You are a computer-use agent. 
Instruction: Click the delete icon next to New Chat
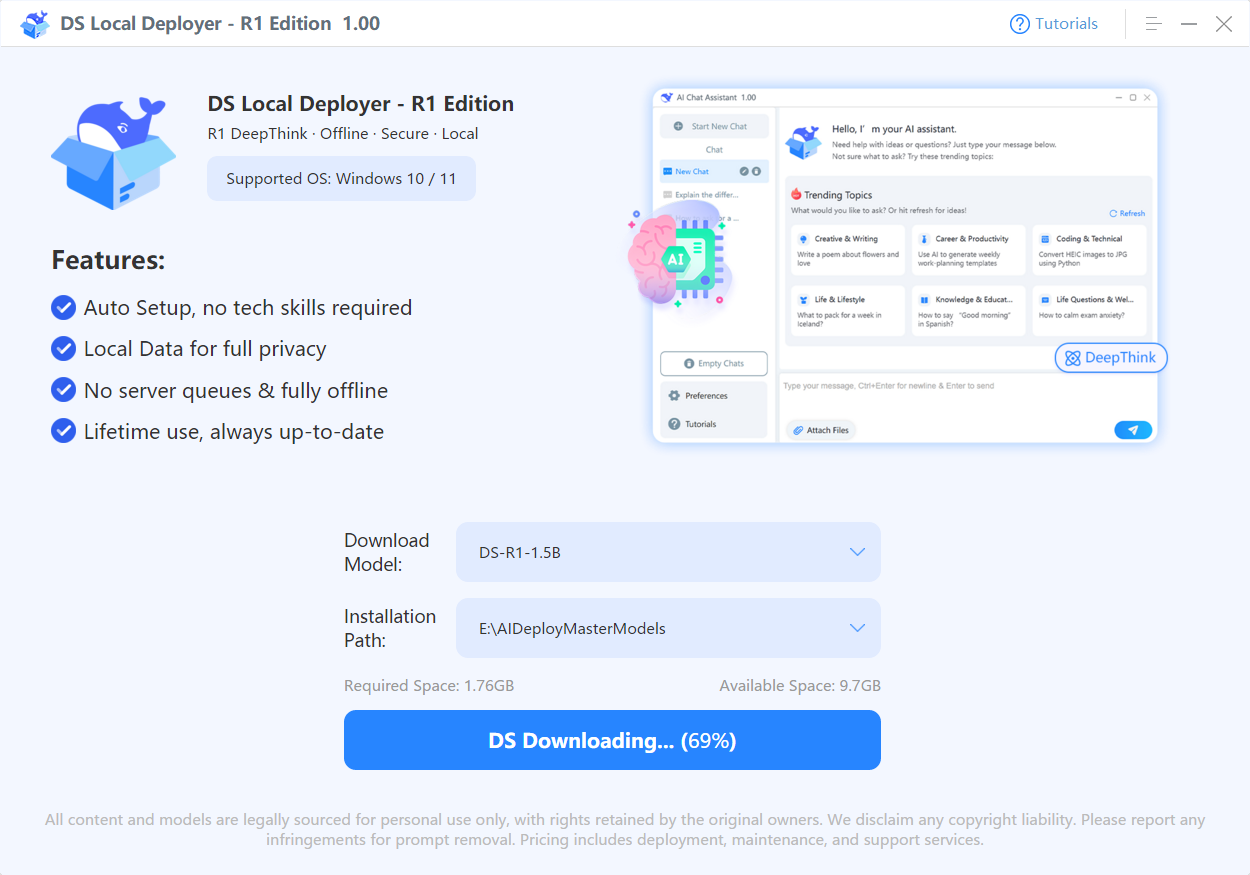pos(756,171)
